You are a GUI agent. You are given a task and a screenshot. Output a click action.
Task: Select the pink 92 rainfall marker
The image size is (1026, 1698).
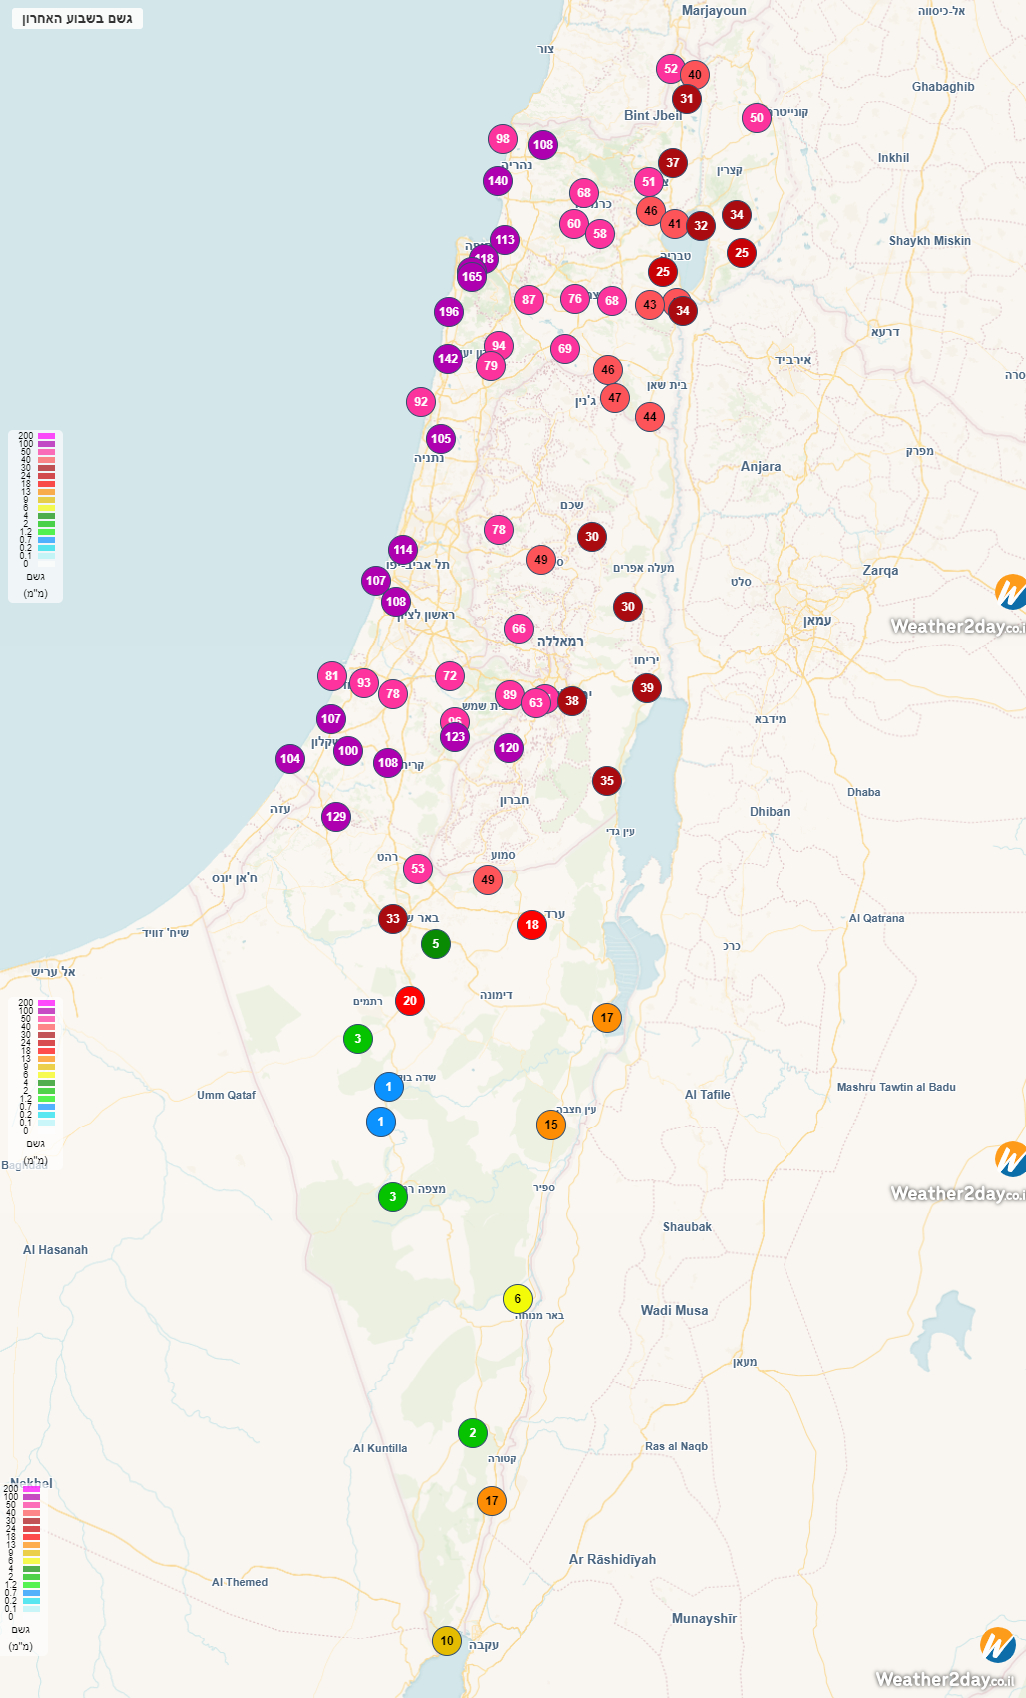click(421, 402)
